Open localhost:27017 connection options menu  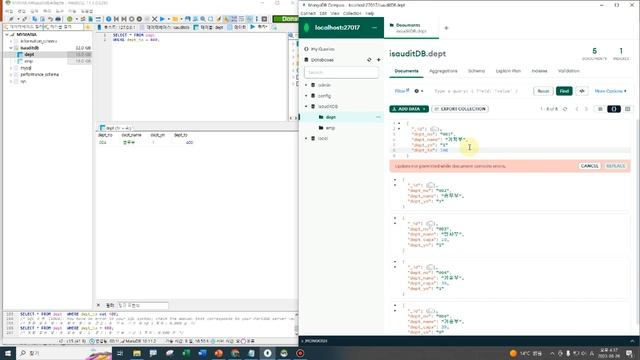(374, 28)
